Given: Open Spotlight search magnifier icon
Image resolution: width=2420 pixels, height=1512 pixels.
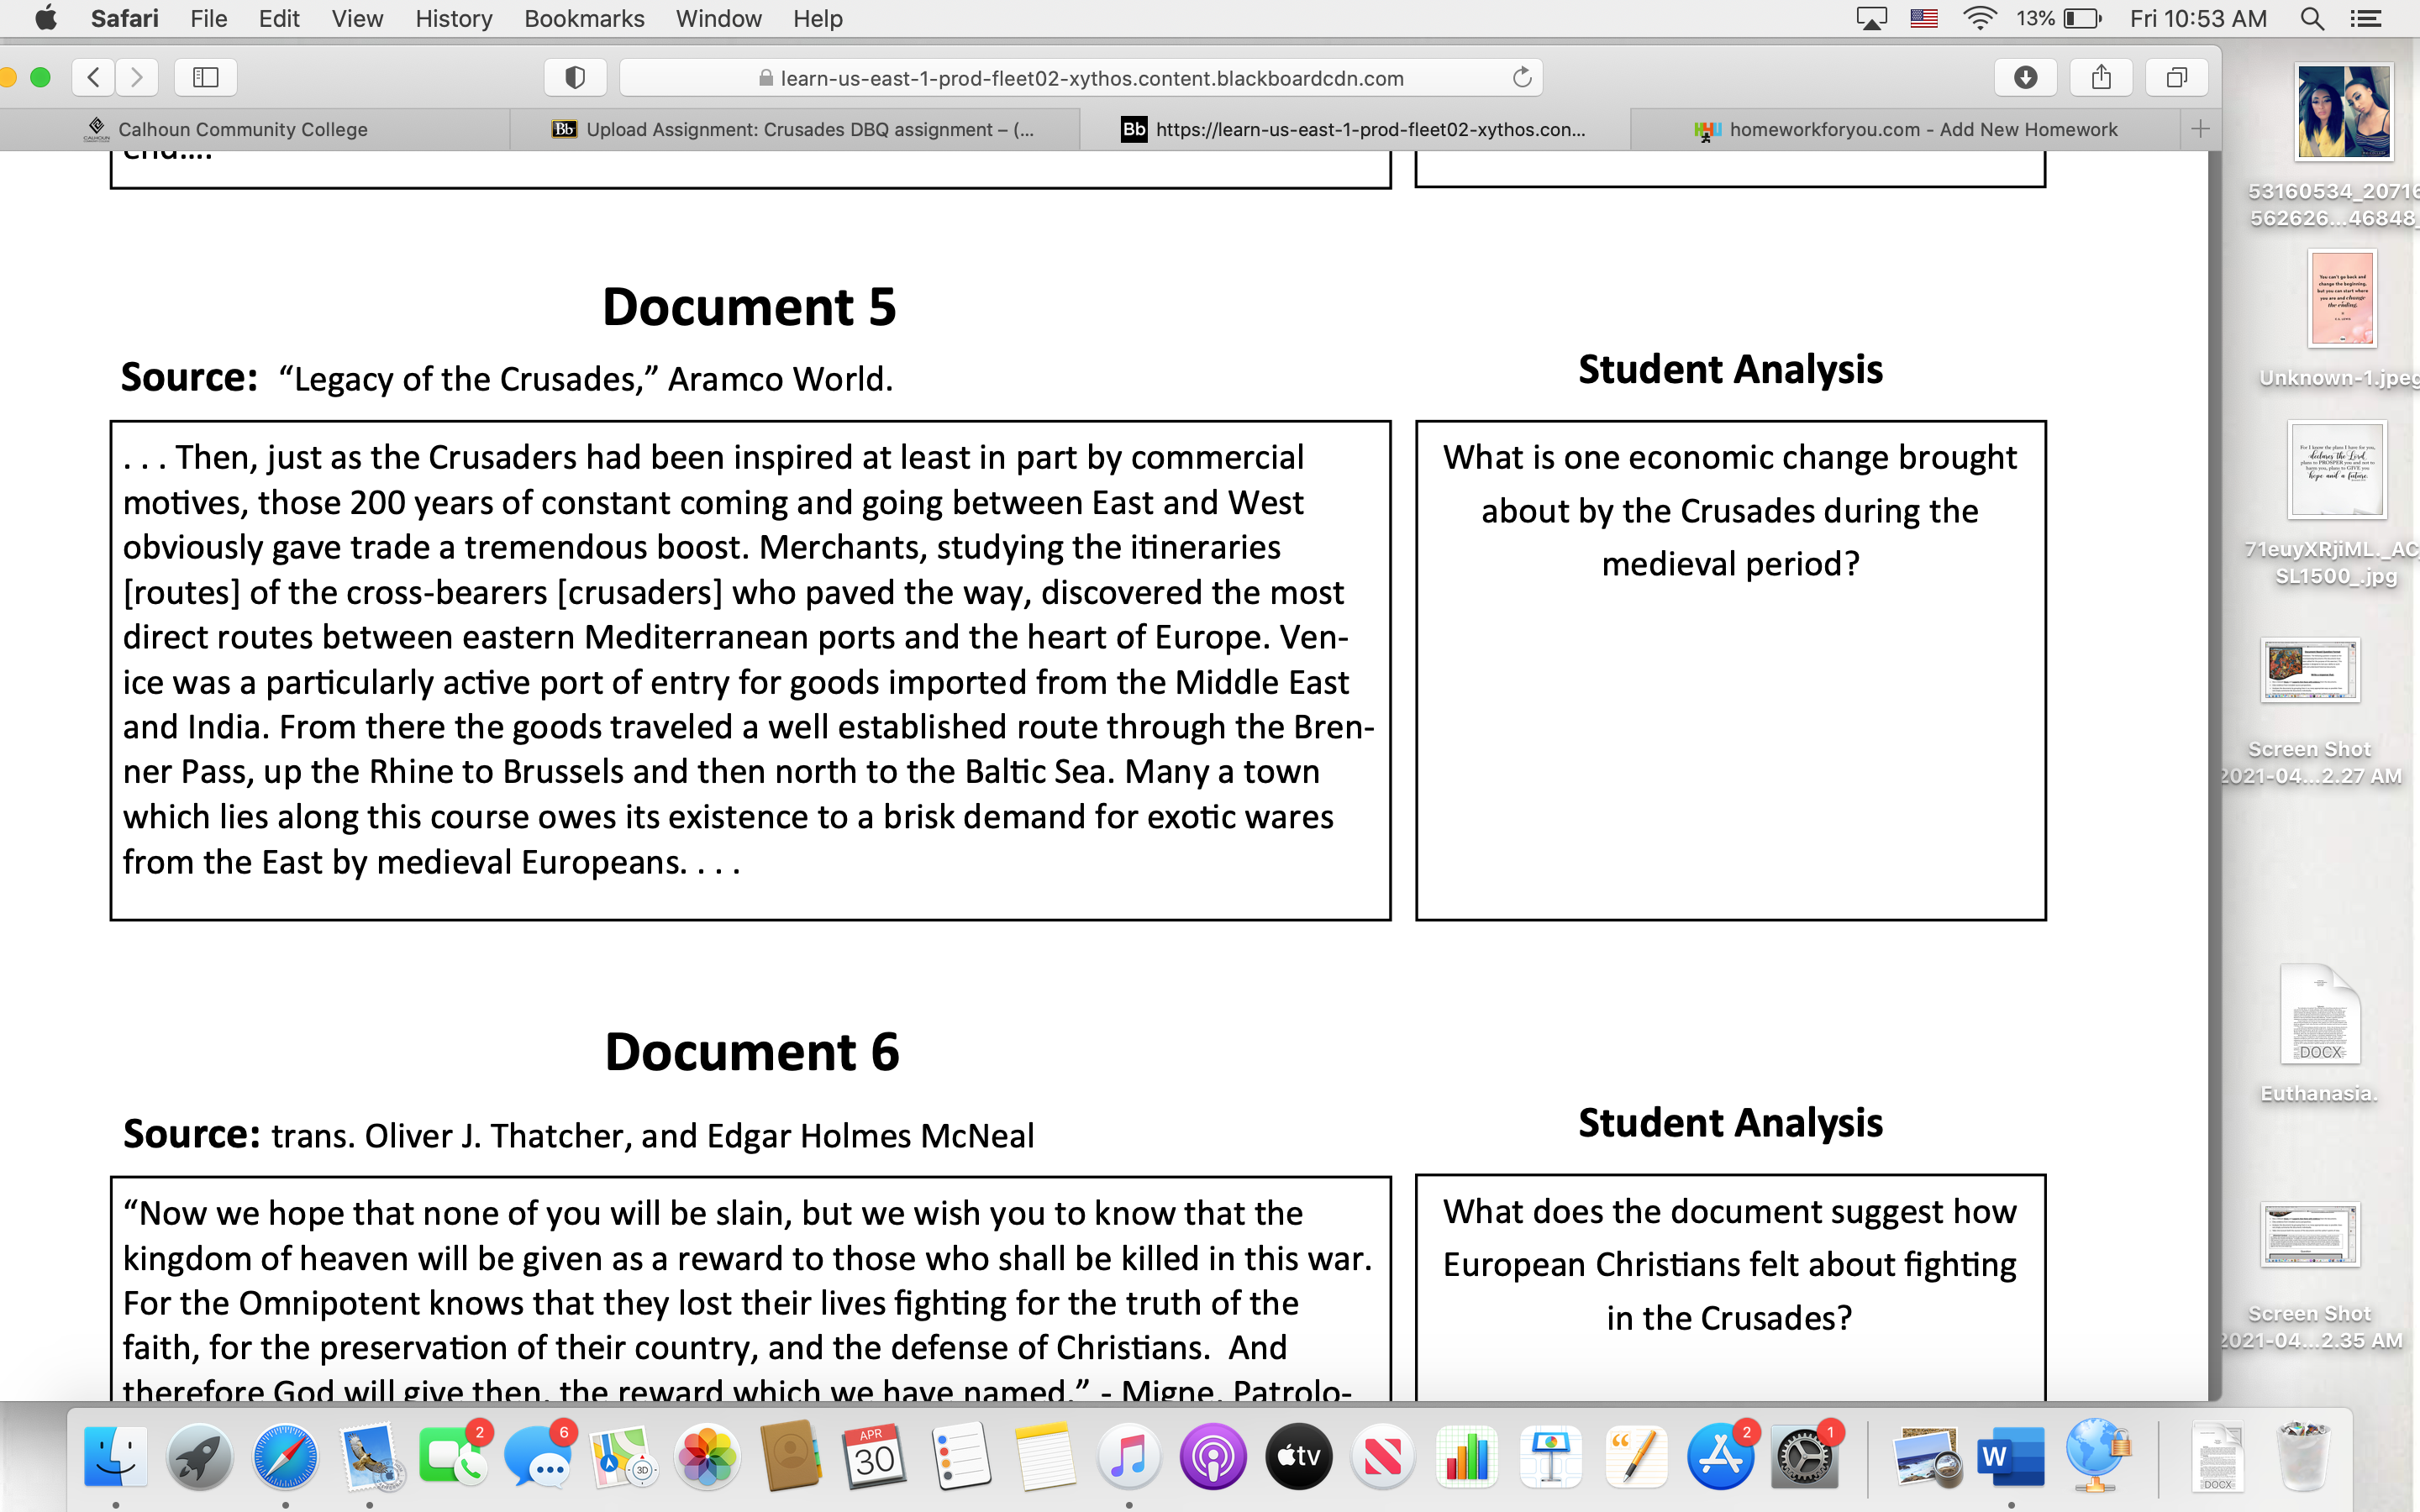Looking at the screenshot, I should (x=2311, y=18).
